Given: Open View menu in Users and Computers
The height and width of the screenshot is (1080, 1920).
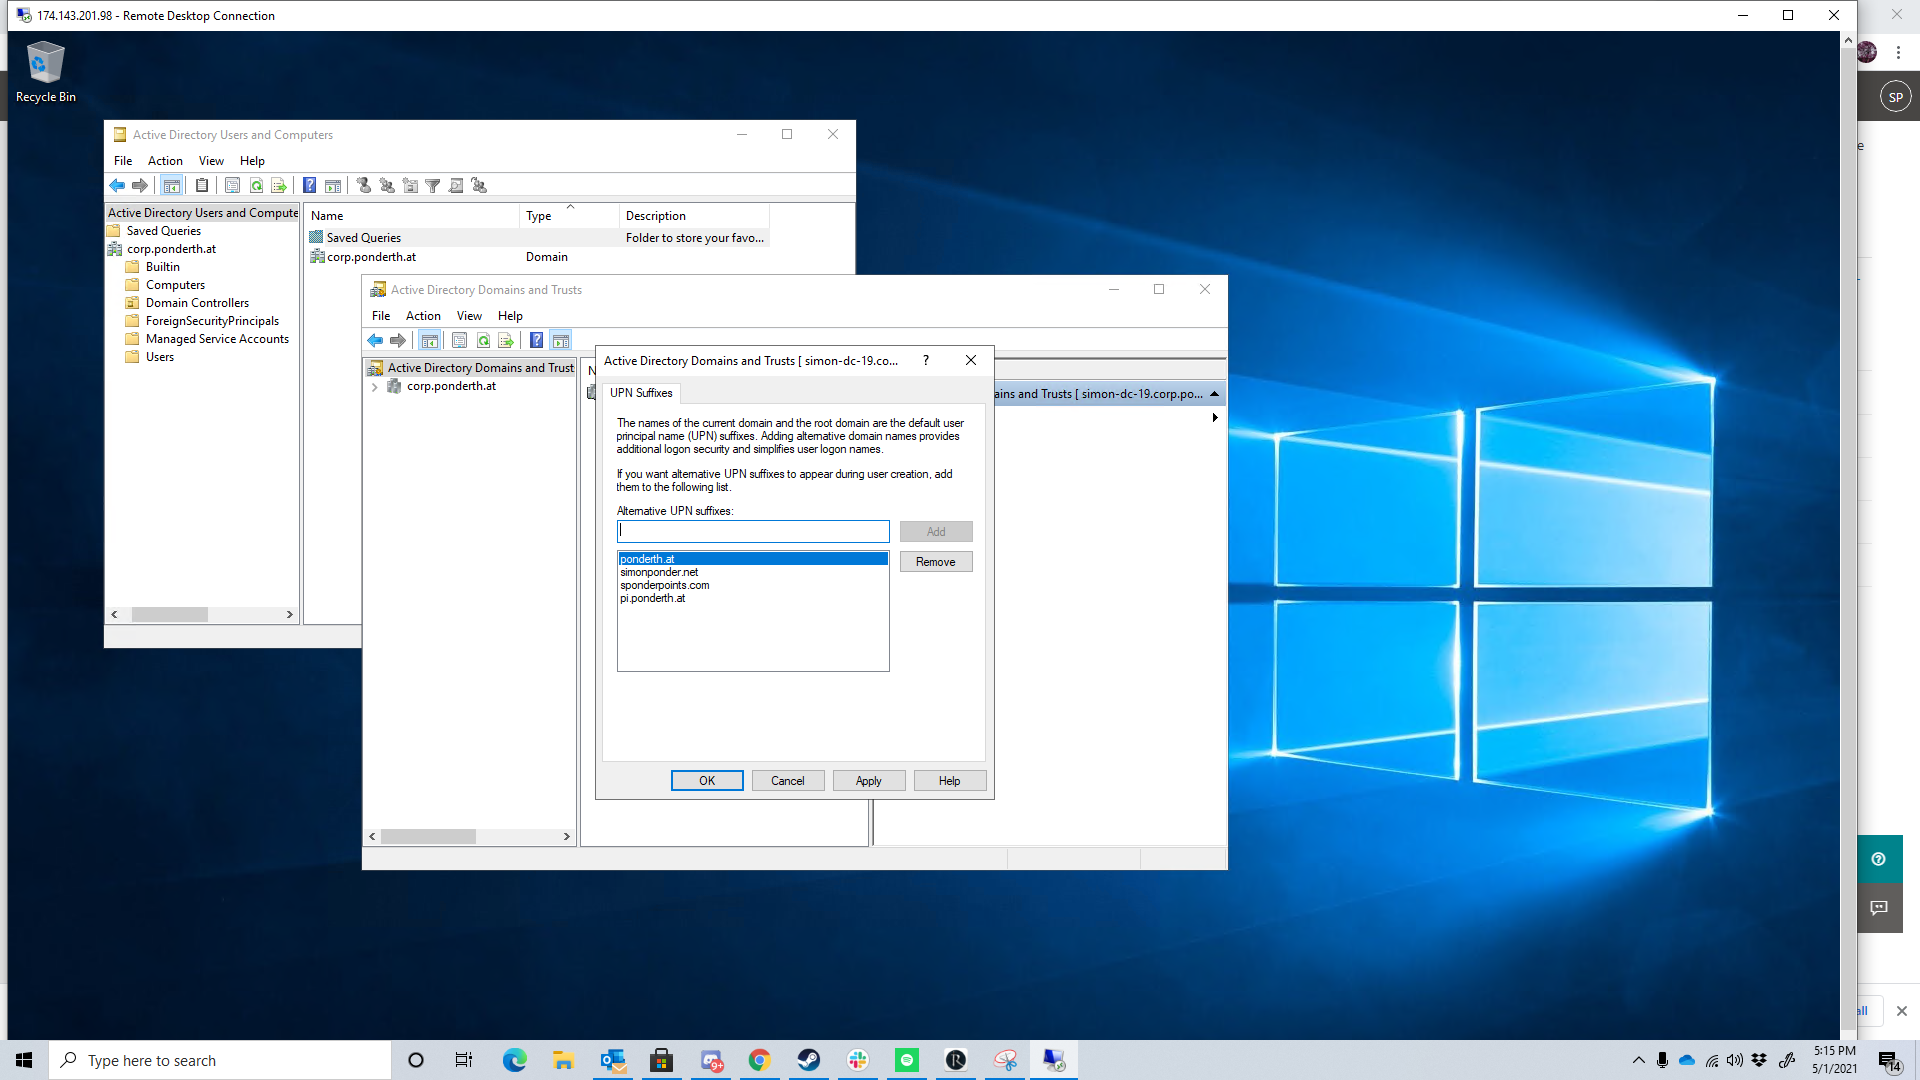Looking at the screenshot, I should [211, 161].
